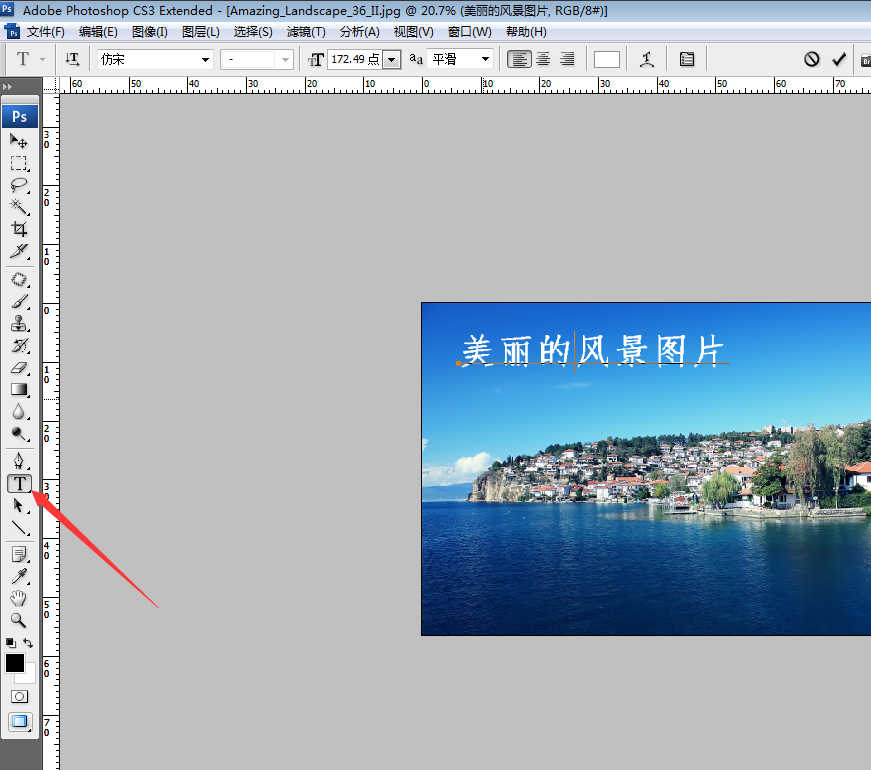Choose the Clone Stamp tool
This screenshot has height=770, width=871.
[x=19, y=323]
